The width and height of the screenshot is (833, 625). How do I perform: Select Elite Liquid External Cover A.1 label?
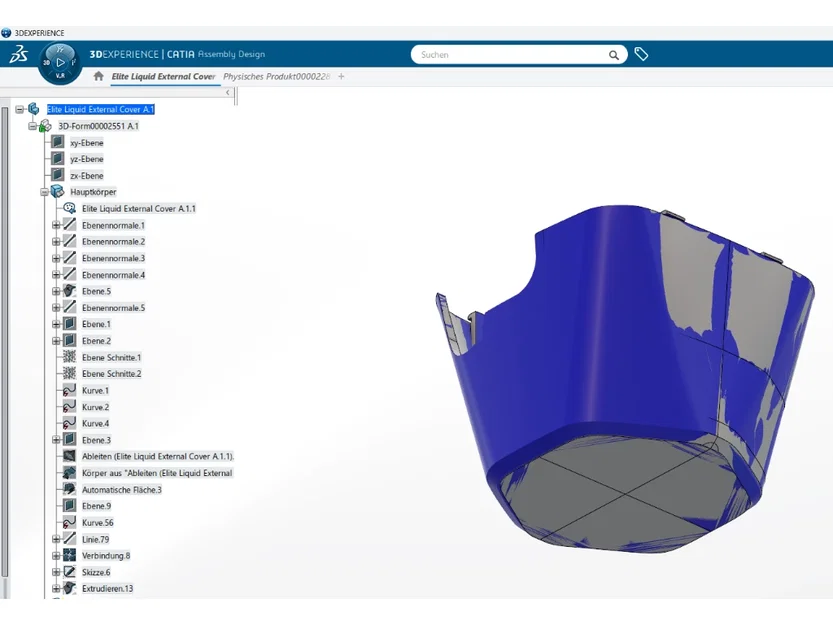(x=100, y=109)
